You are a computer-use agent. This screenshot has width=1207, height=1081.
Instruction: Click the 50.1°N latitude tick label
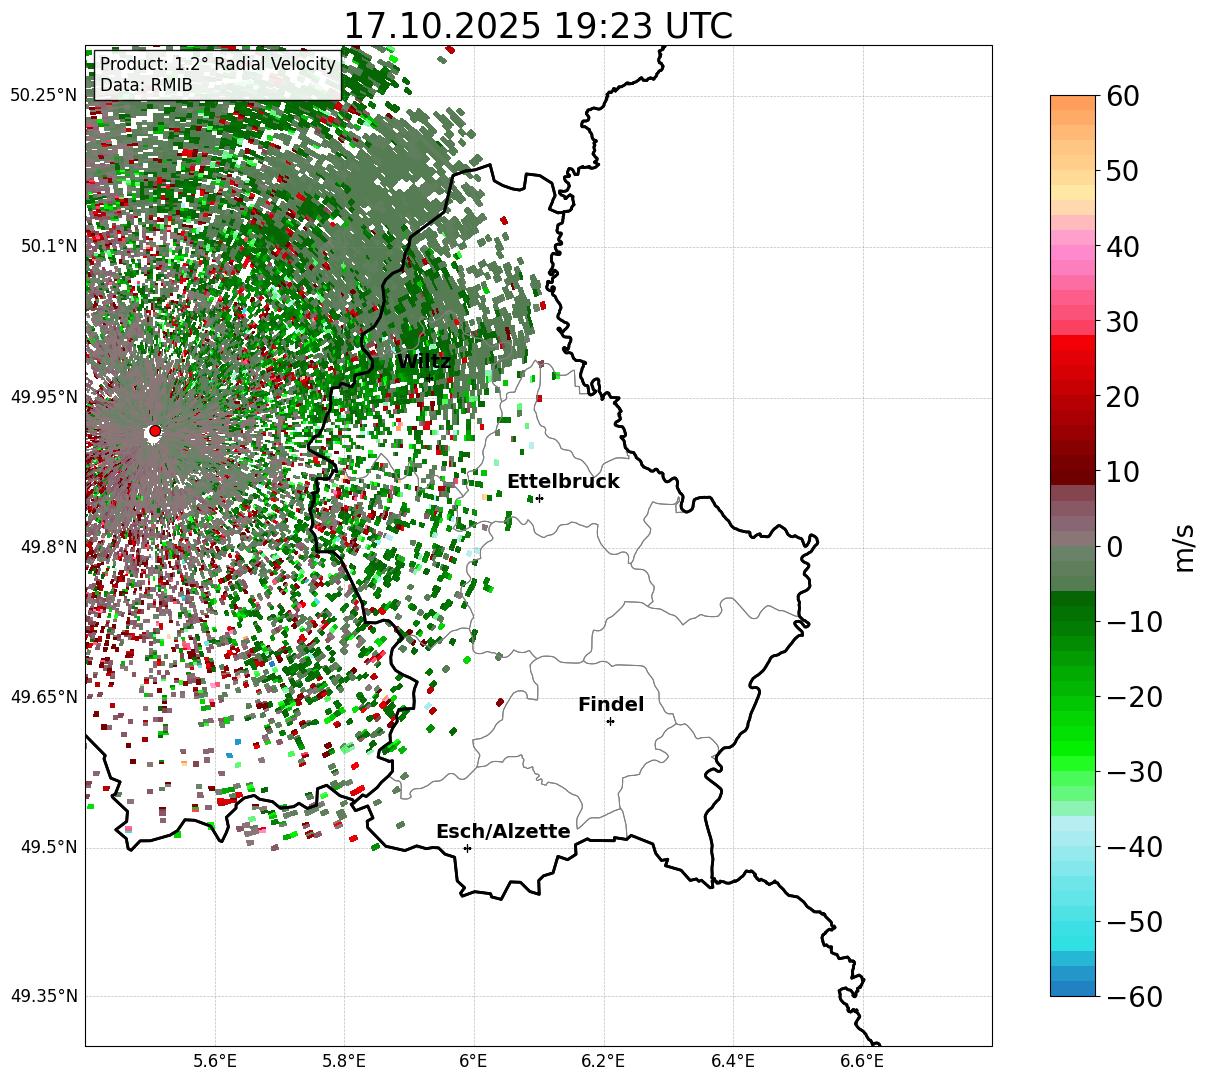coord(48,246)
